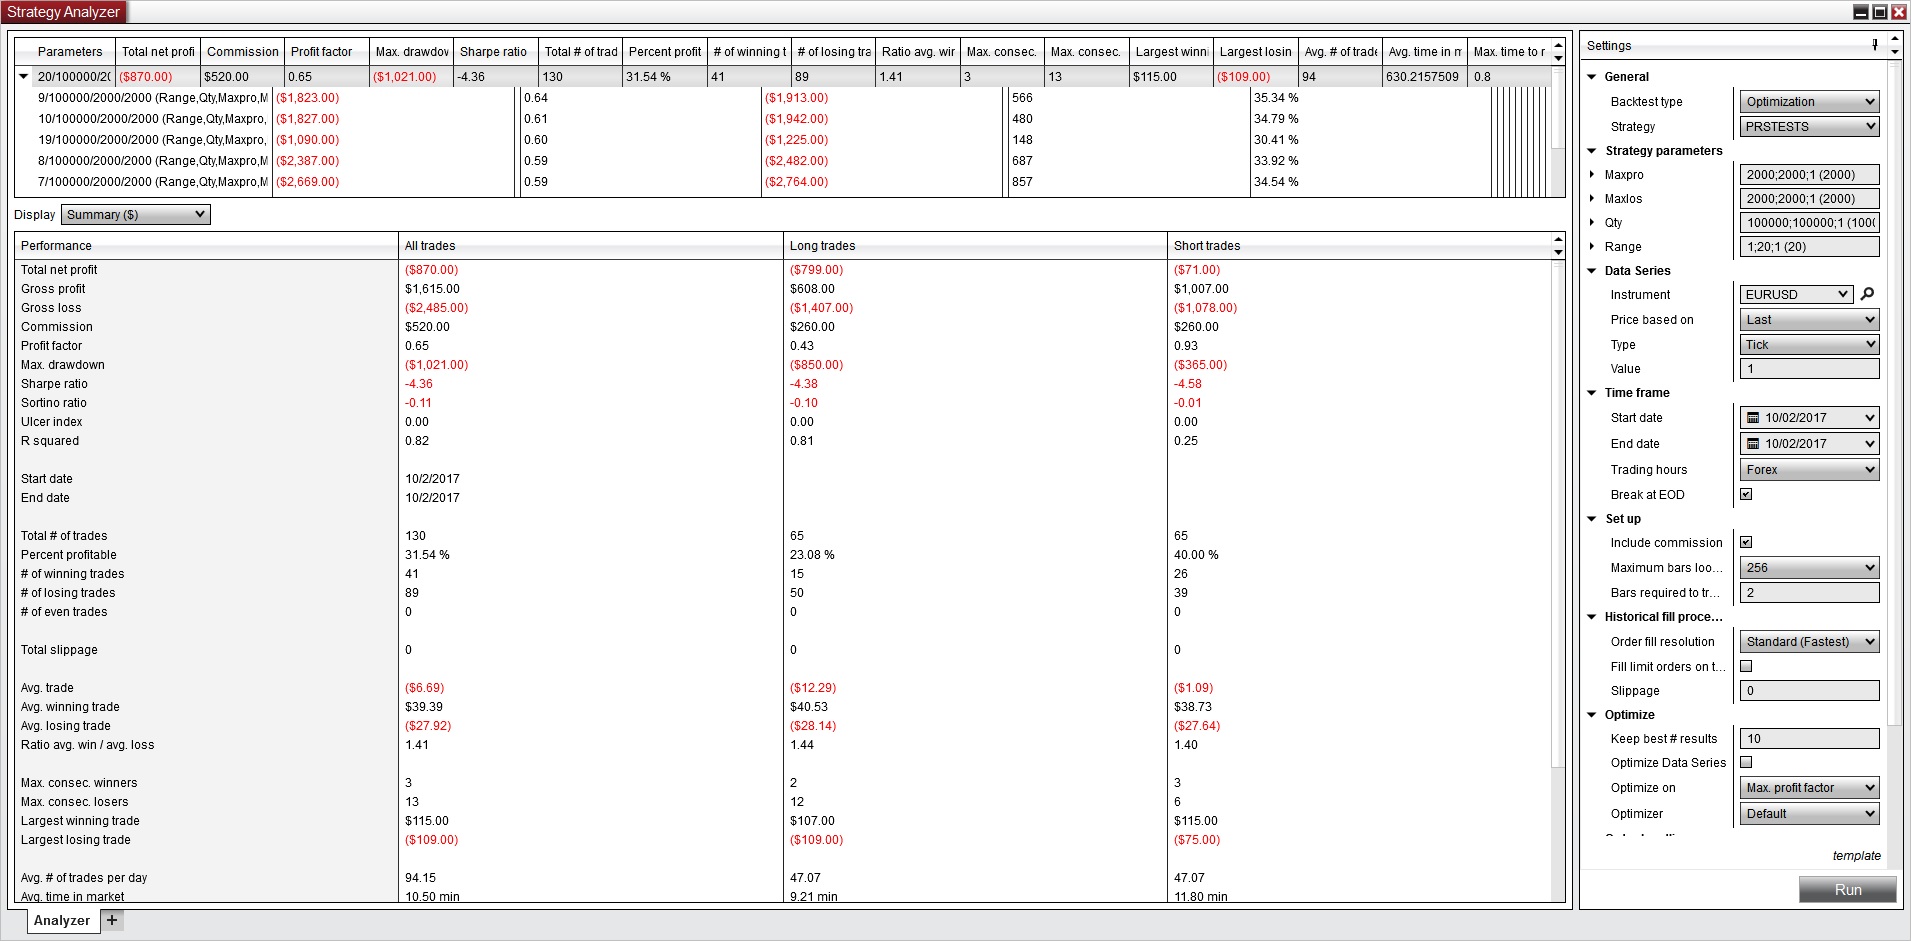Open the Optimize on dropdown
This screenshot has height=941, width=1911.
click(x=1809, y=788)
